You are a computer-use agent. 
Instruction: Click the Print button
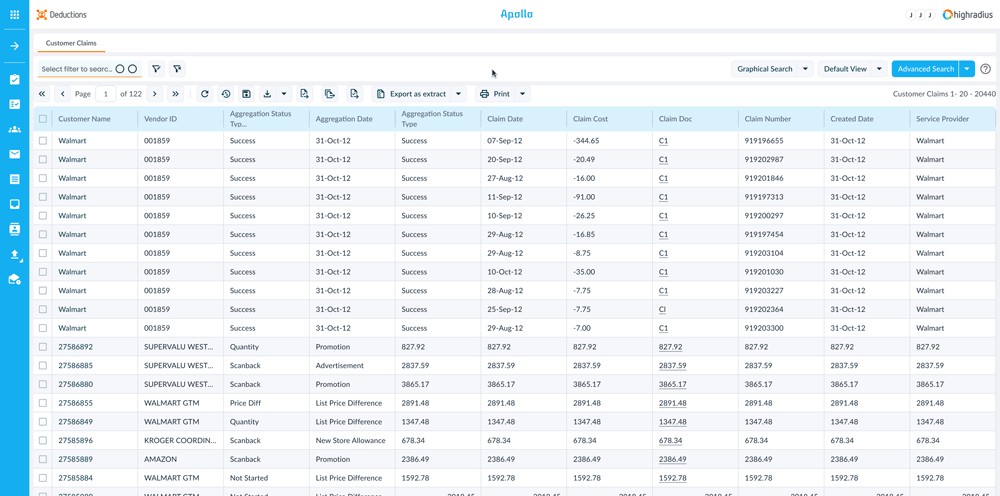[x=495, y=94]
